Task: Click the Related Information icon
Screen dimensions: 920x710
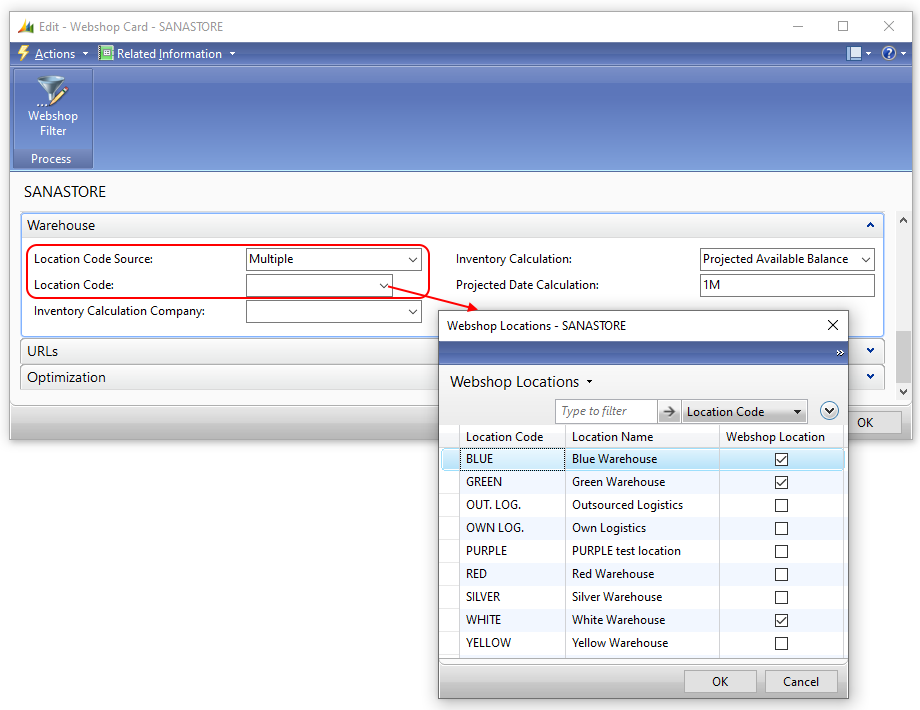Action: (106, 54)
